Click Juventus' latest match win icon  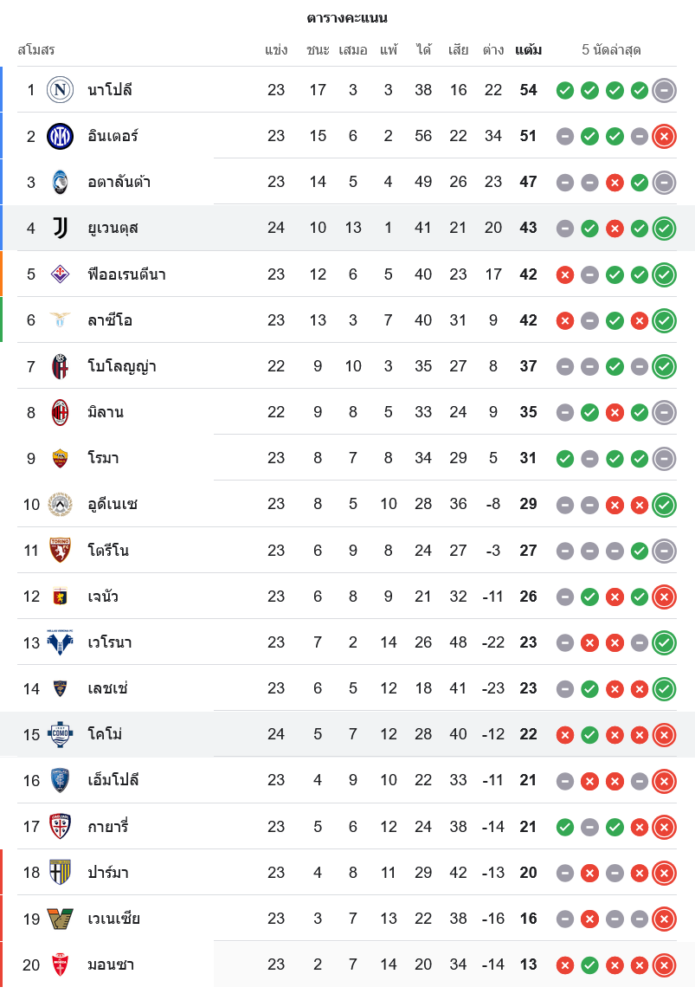664,228
